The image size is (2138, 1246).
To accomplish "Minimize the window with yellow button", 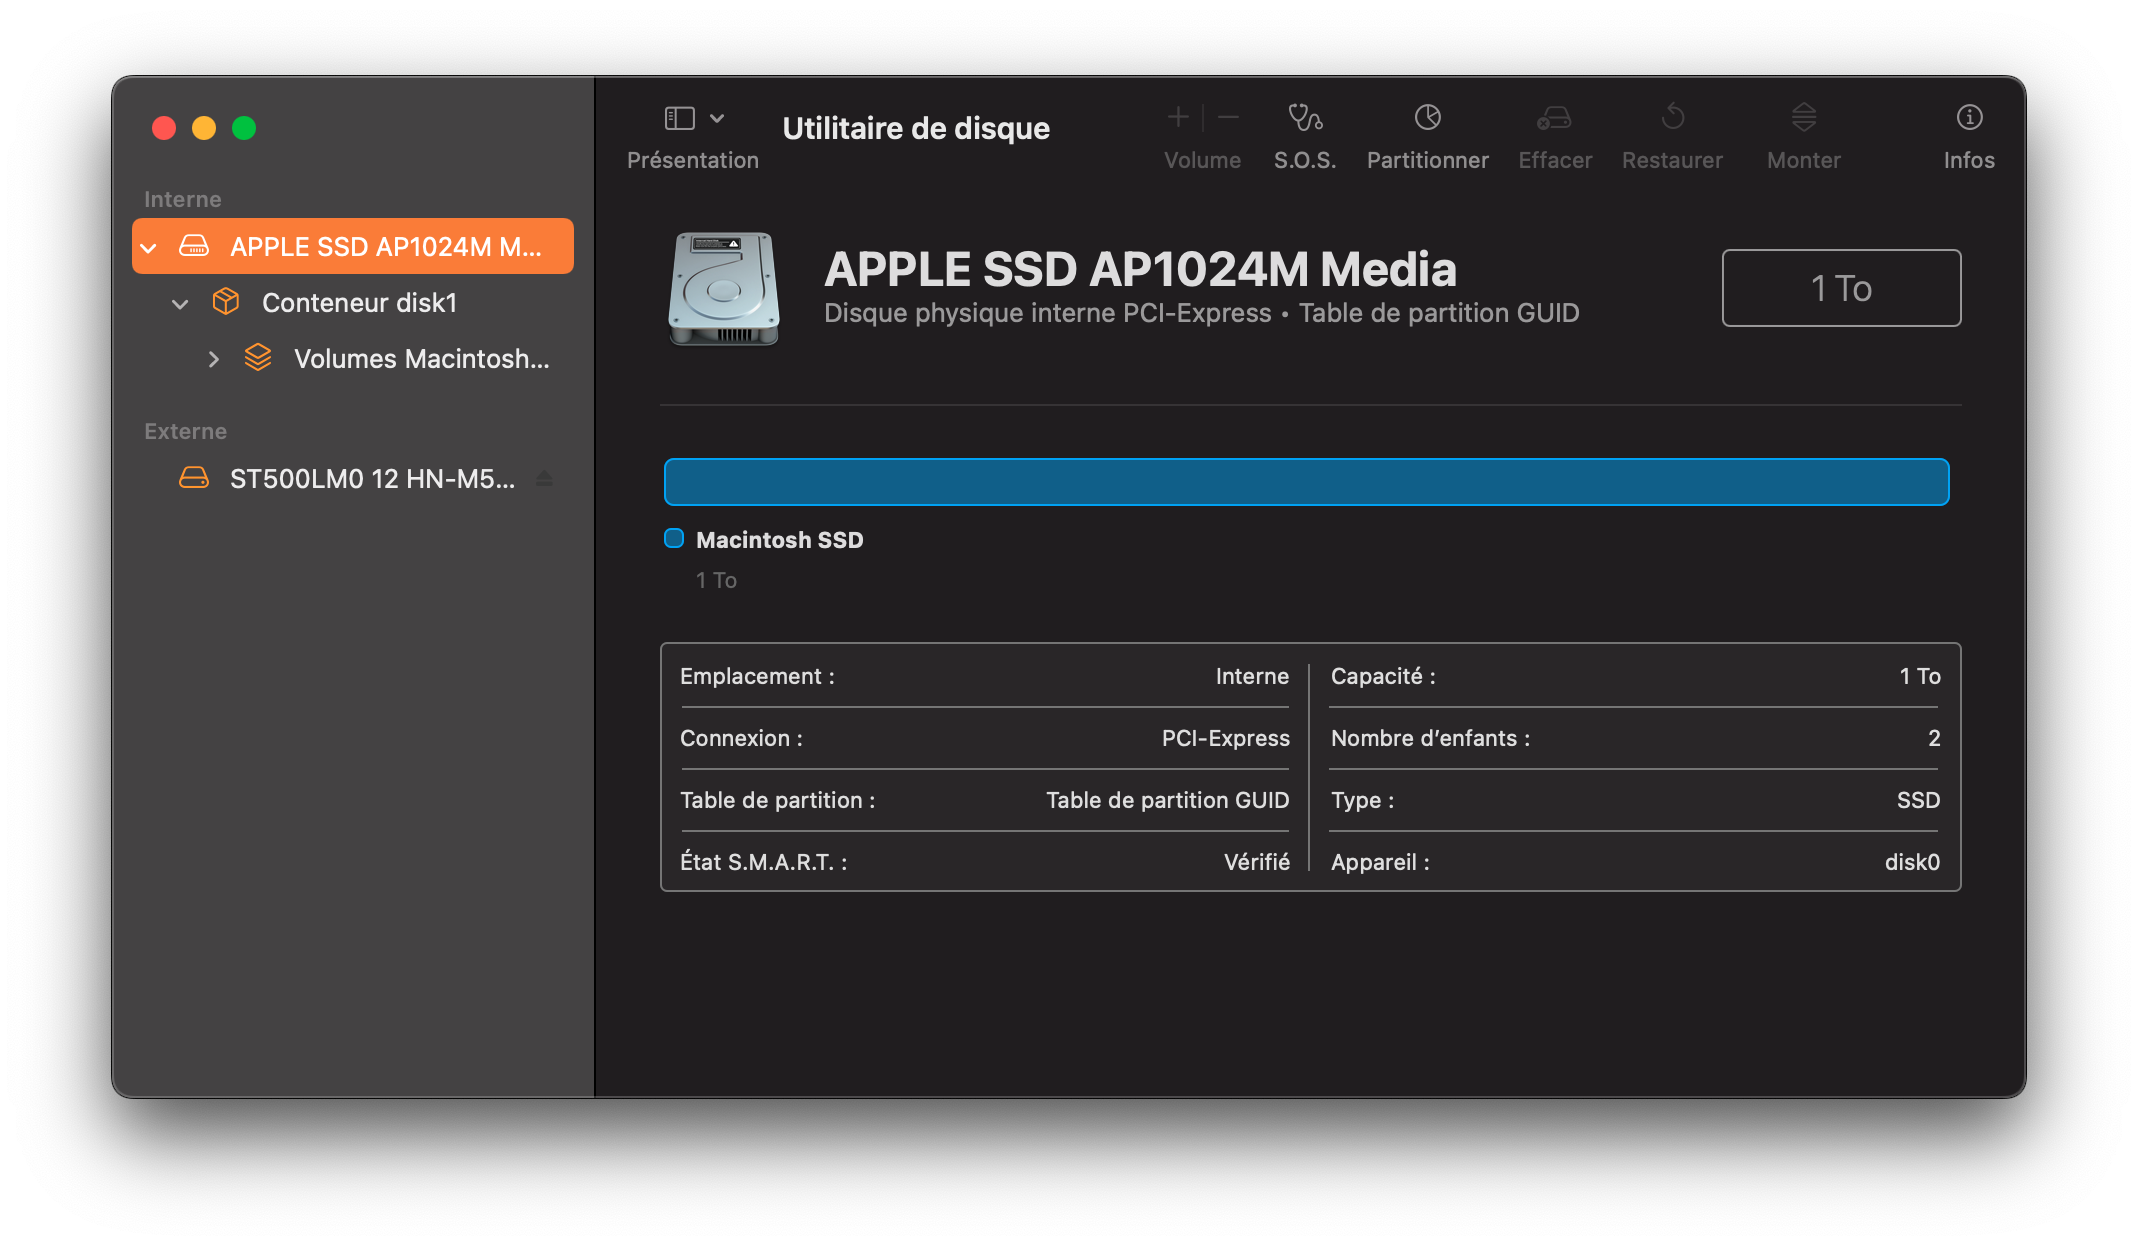I will 204,128.
